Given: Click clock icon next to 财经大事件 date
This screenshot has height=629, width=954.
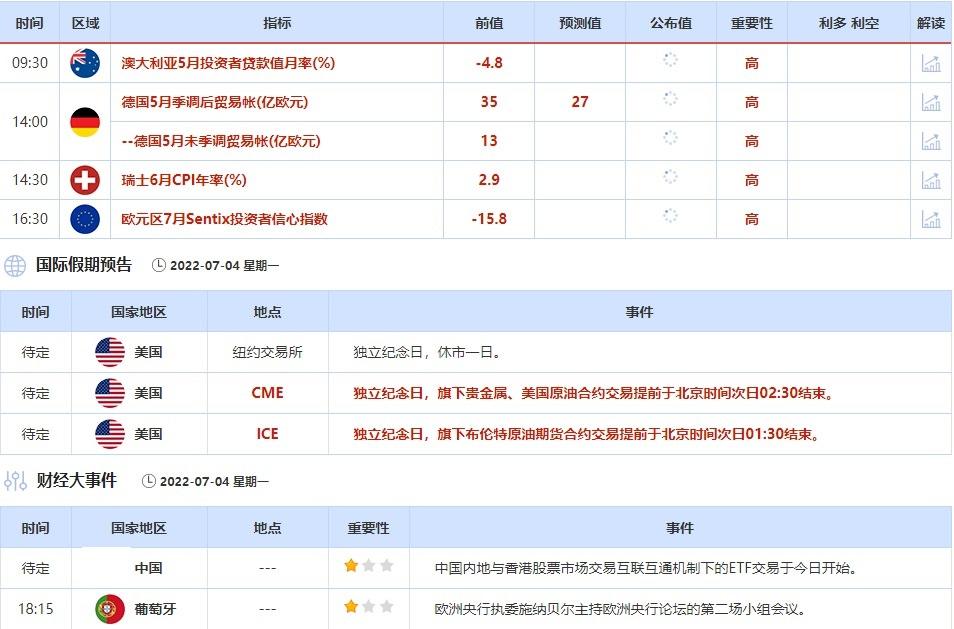Looking at the screenshot, I should [x=149, y=481].
